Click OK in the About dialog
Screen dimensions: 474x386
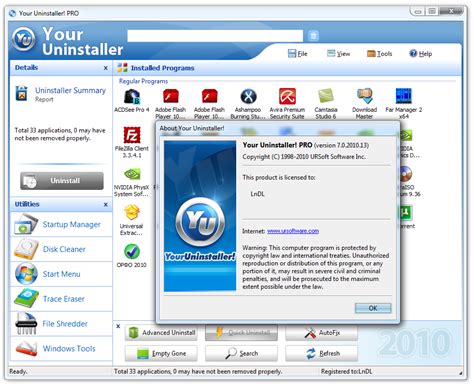[x=373, y=308]
